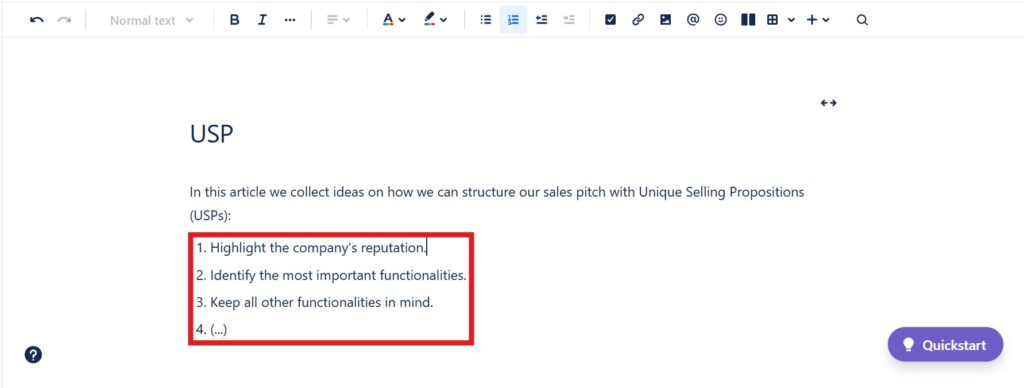Click the Quickstart button
Viewport: 1024px width, 388px height.
click(x=945, y=344)
